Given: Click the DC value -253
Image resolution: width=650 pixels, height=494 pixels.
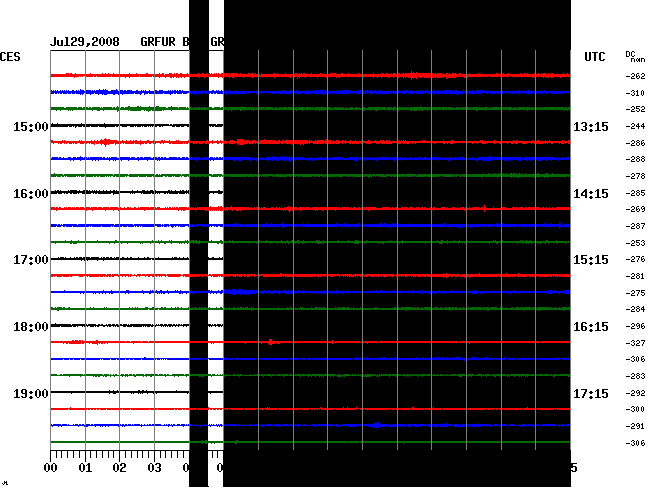Looking at the screenshot, I should [635, 243].
